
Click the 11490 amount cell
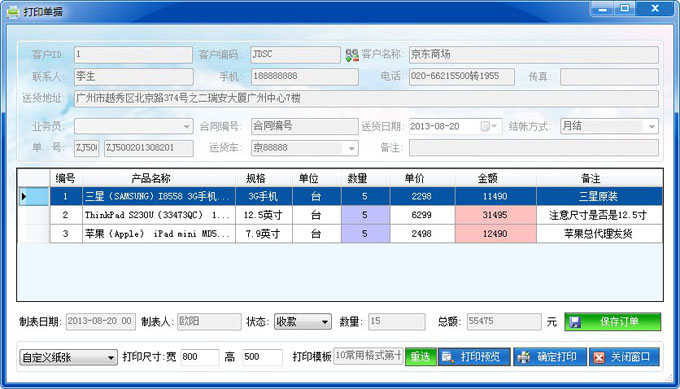point(496,196)
